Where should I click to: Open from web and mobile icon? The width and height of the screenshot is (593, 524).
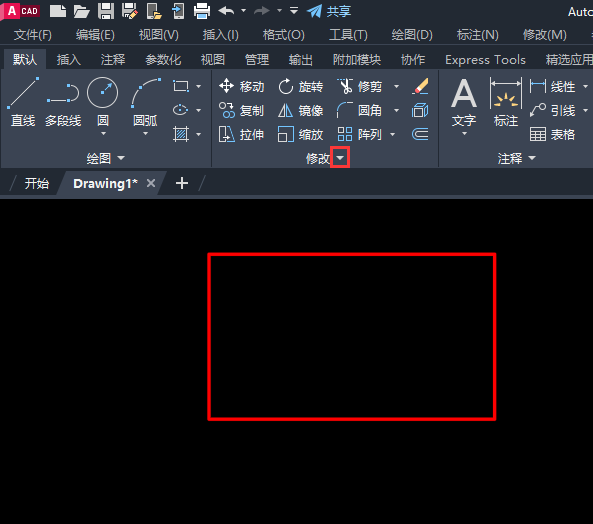pyautogui.click(x=154, y=11)
